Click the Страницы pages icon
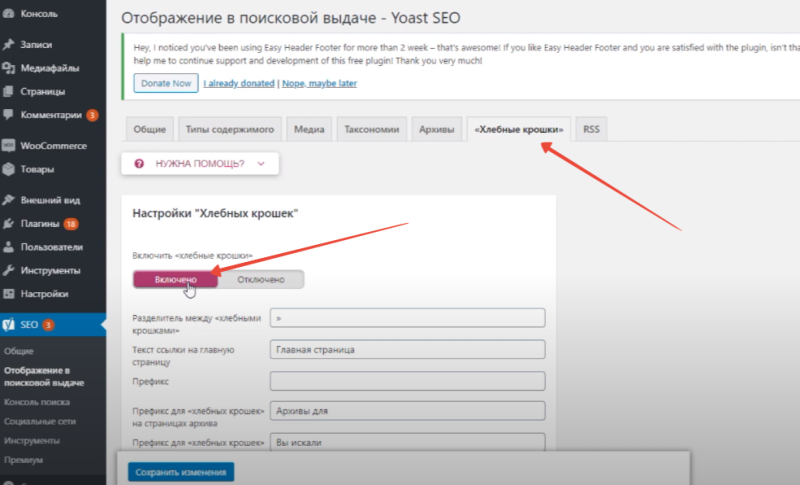This screenshot has height=485, width=800. click(8, 91)
